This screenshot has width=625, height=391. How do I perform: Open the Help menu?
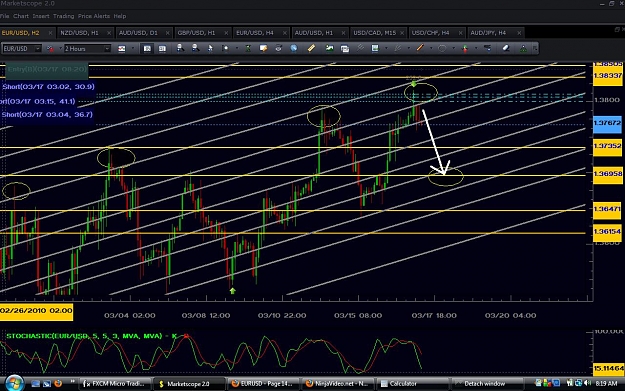(x=120, y=16)
